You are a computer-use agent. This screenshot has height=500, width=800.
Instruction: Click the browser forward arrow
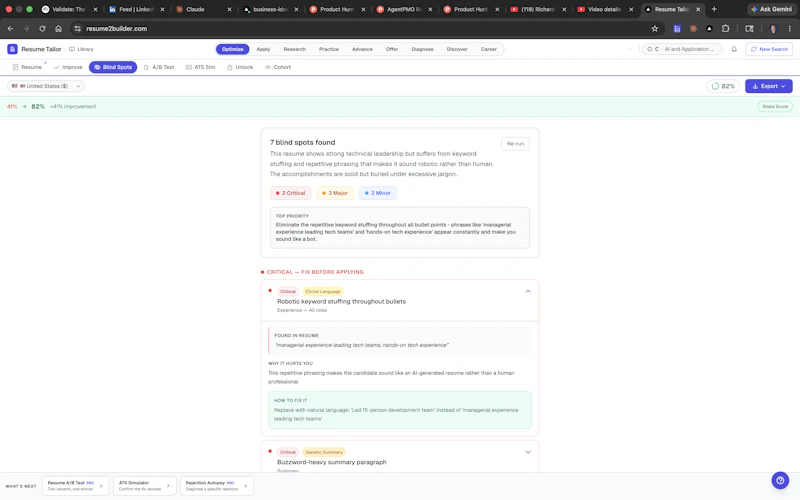pos(26,29)
